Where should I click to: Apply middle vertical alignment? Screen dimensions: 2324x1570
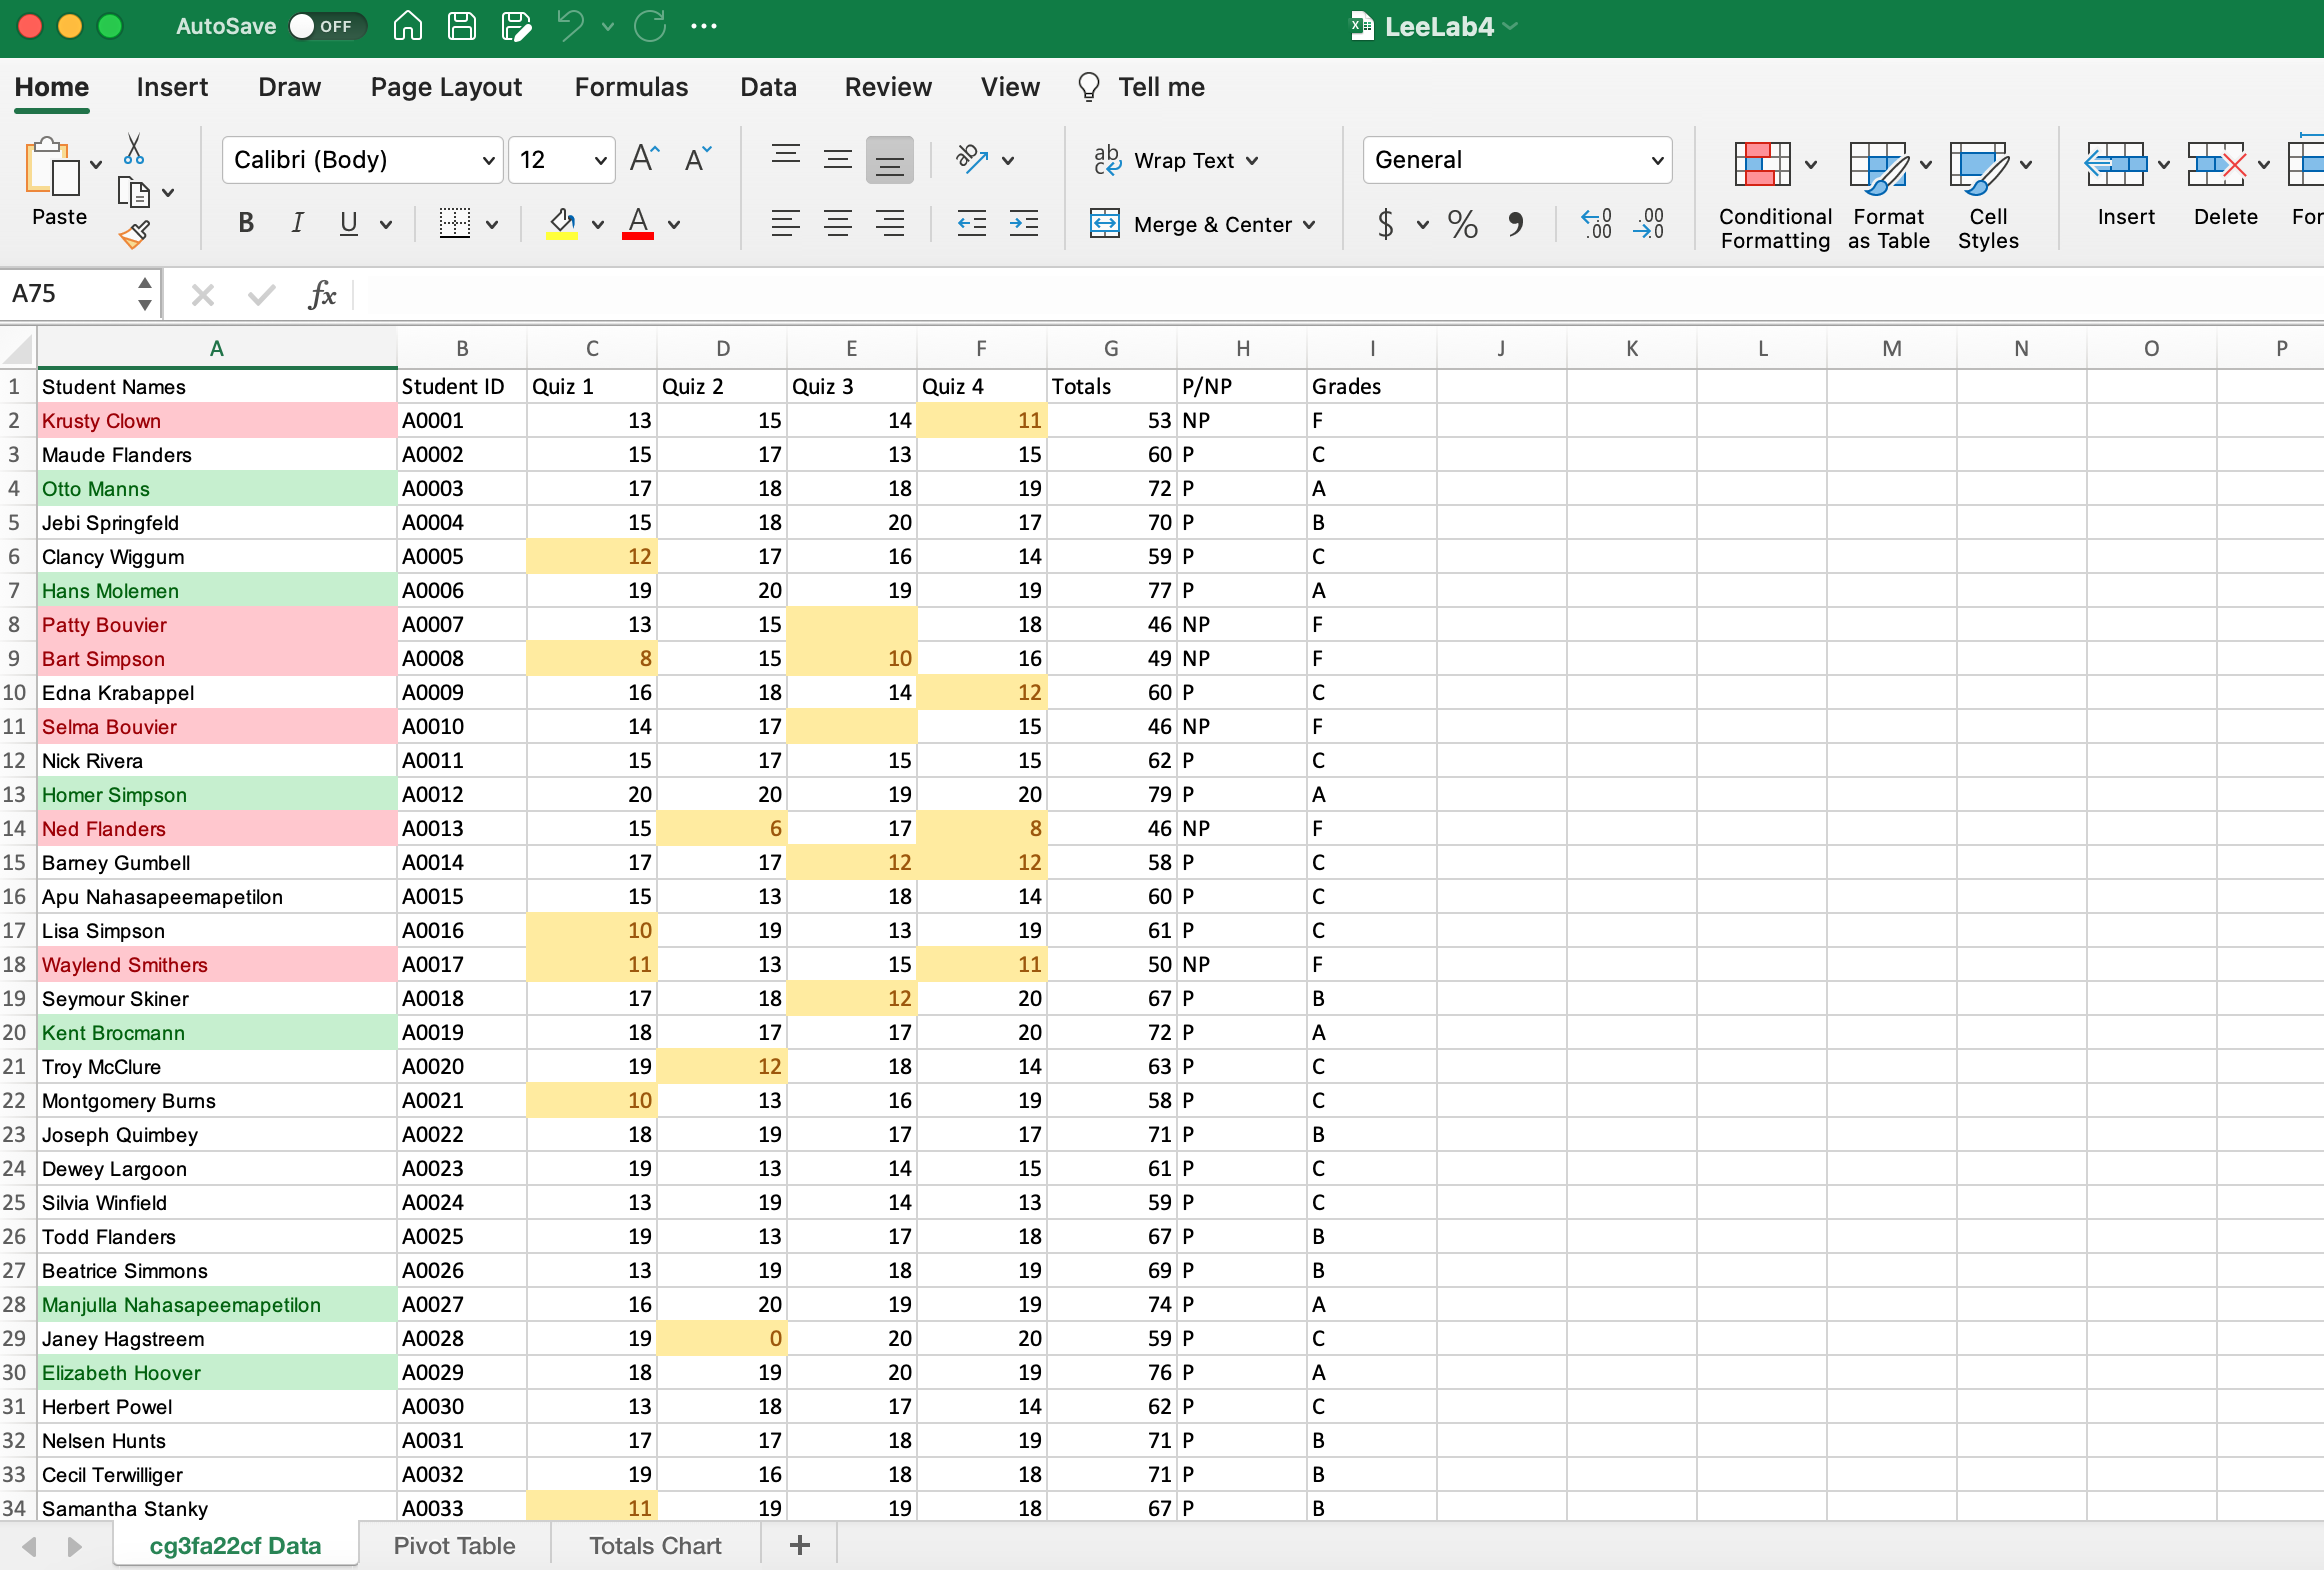[x=838, y=159]
